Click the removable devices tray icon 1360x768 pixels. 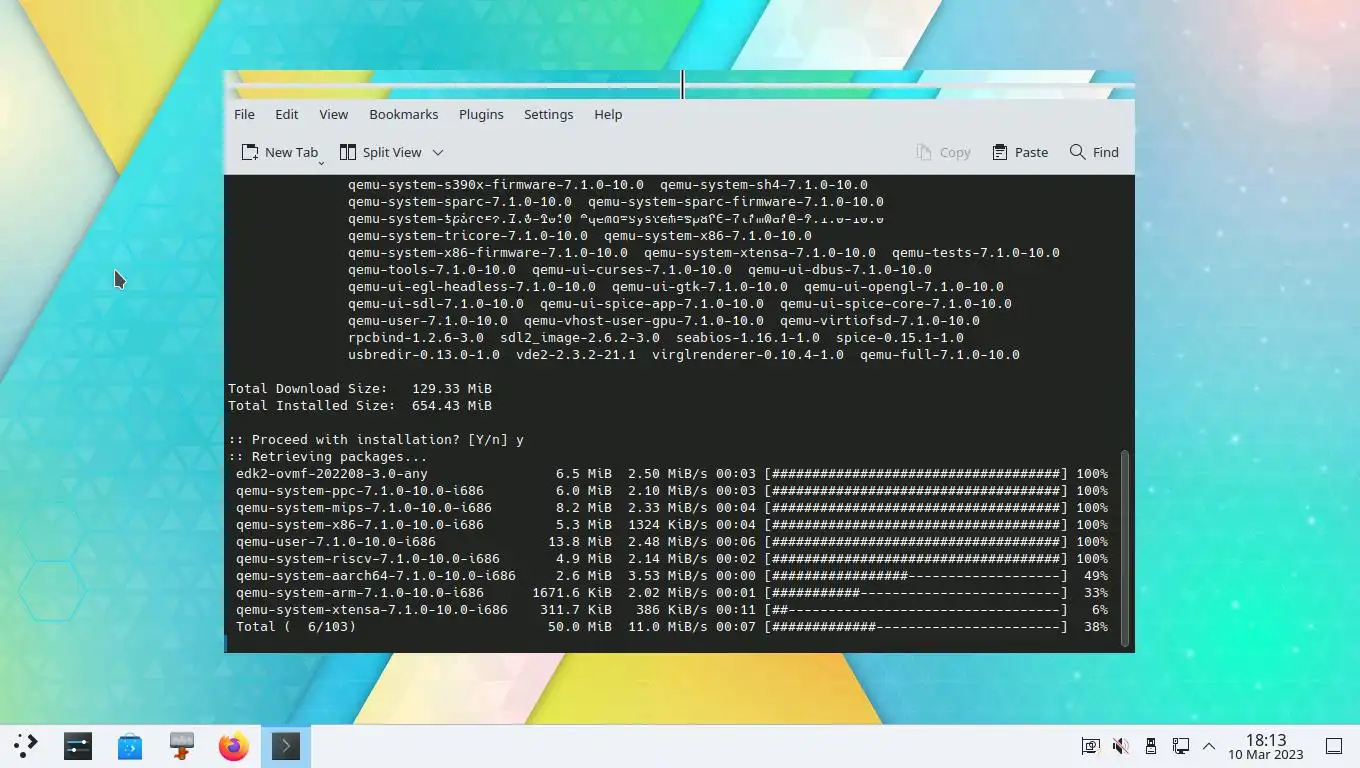pos(1150,746)
